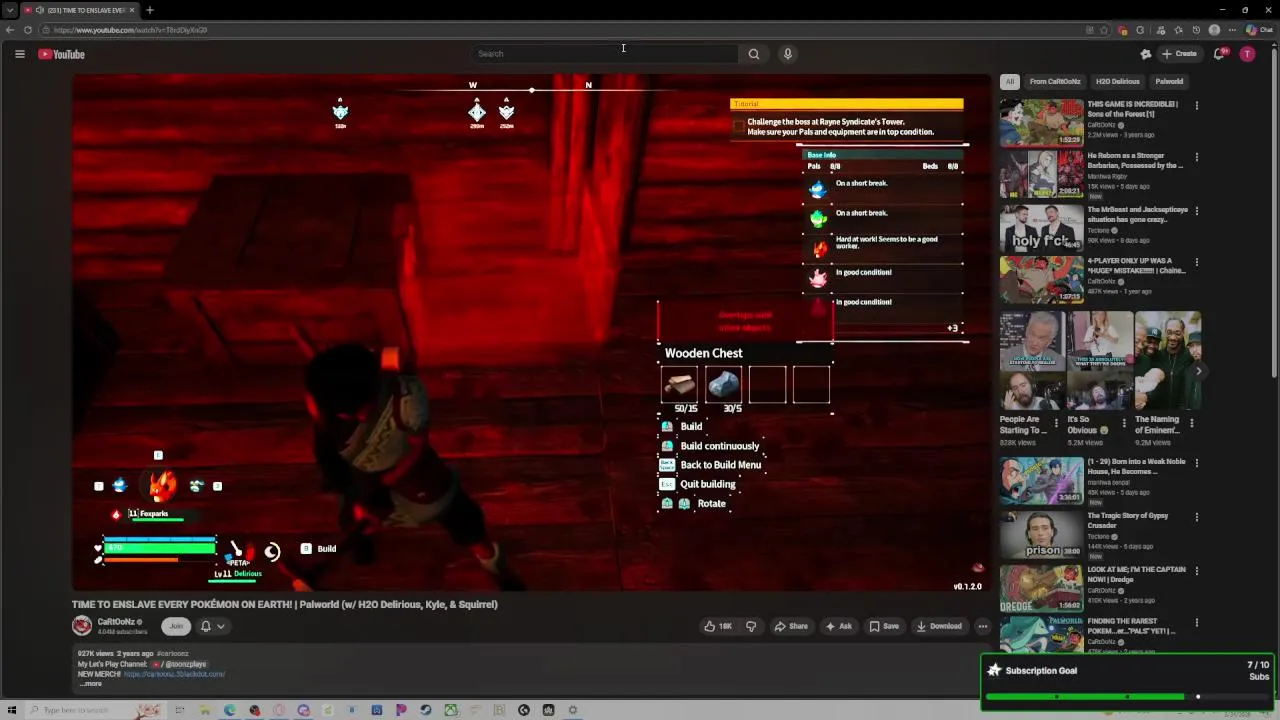Click the video title text
Screen dimensions: 1280x720
pyautogui.click(x=285, y=604)
